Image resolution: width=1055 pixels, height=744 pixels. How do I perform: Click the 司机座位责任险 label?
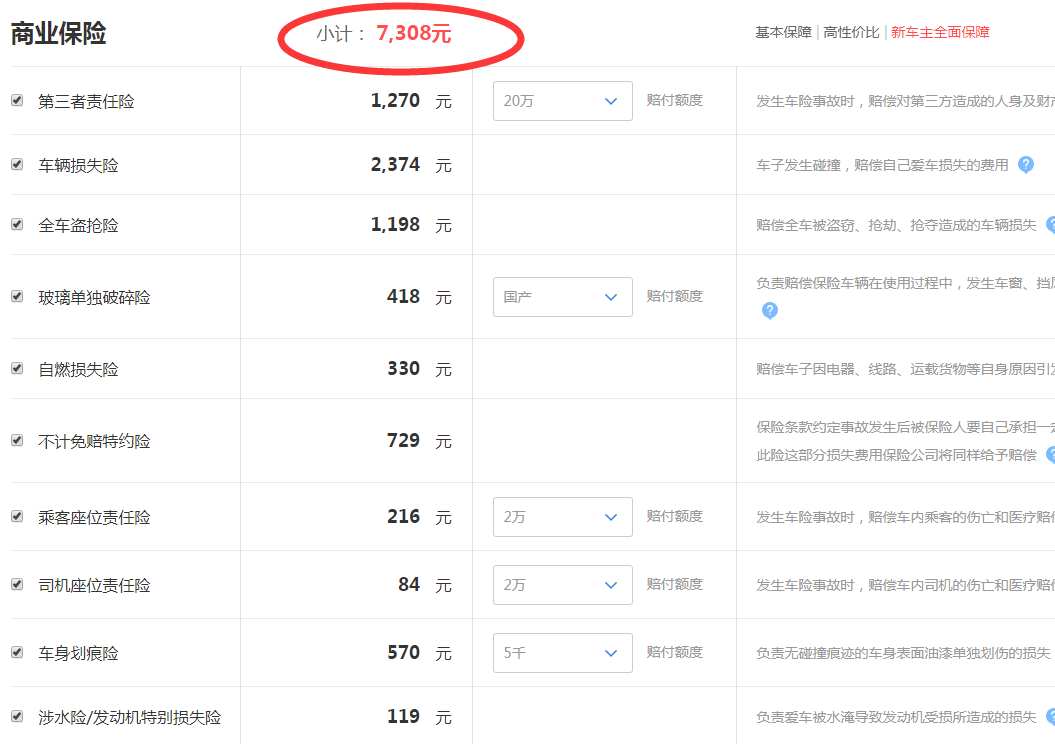point(94,585)
